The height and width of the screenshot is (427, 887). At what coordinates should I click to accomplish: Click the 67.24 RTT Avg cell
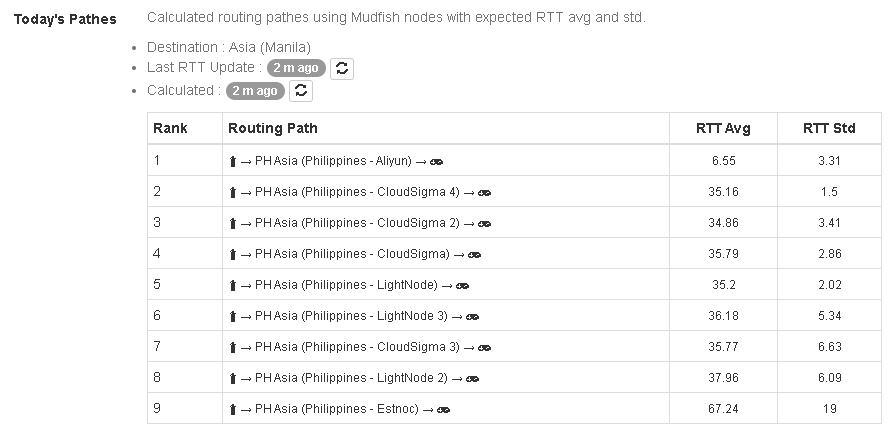723,409
